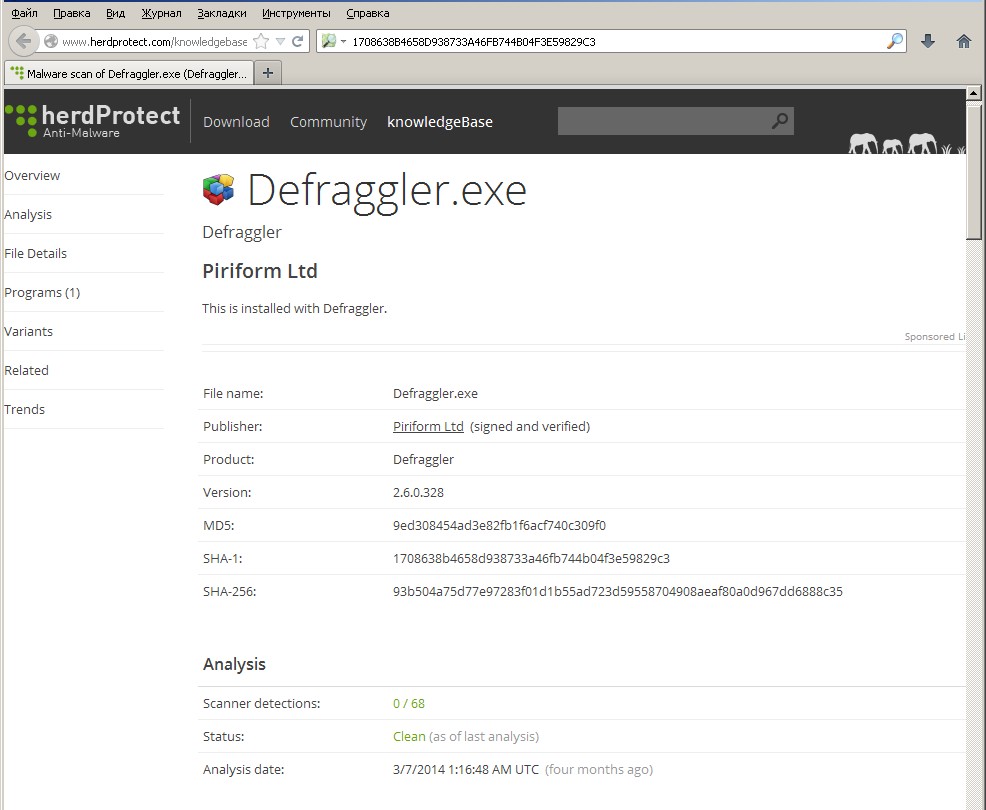Open the Журнал menu
Screen dimensions: 986x810
click(161, 13)
